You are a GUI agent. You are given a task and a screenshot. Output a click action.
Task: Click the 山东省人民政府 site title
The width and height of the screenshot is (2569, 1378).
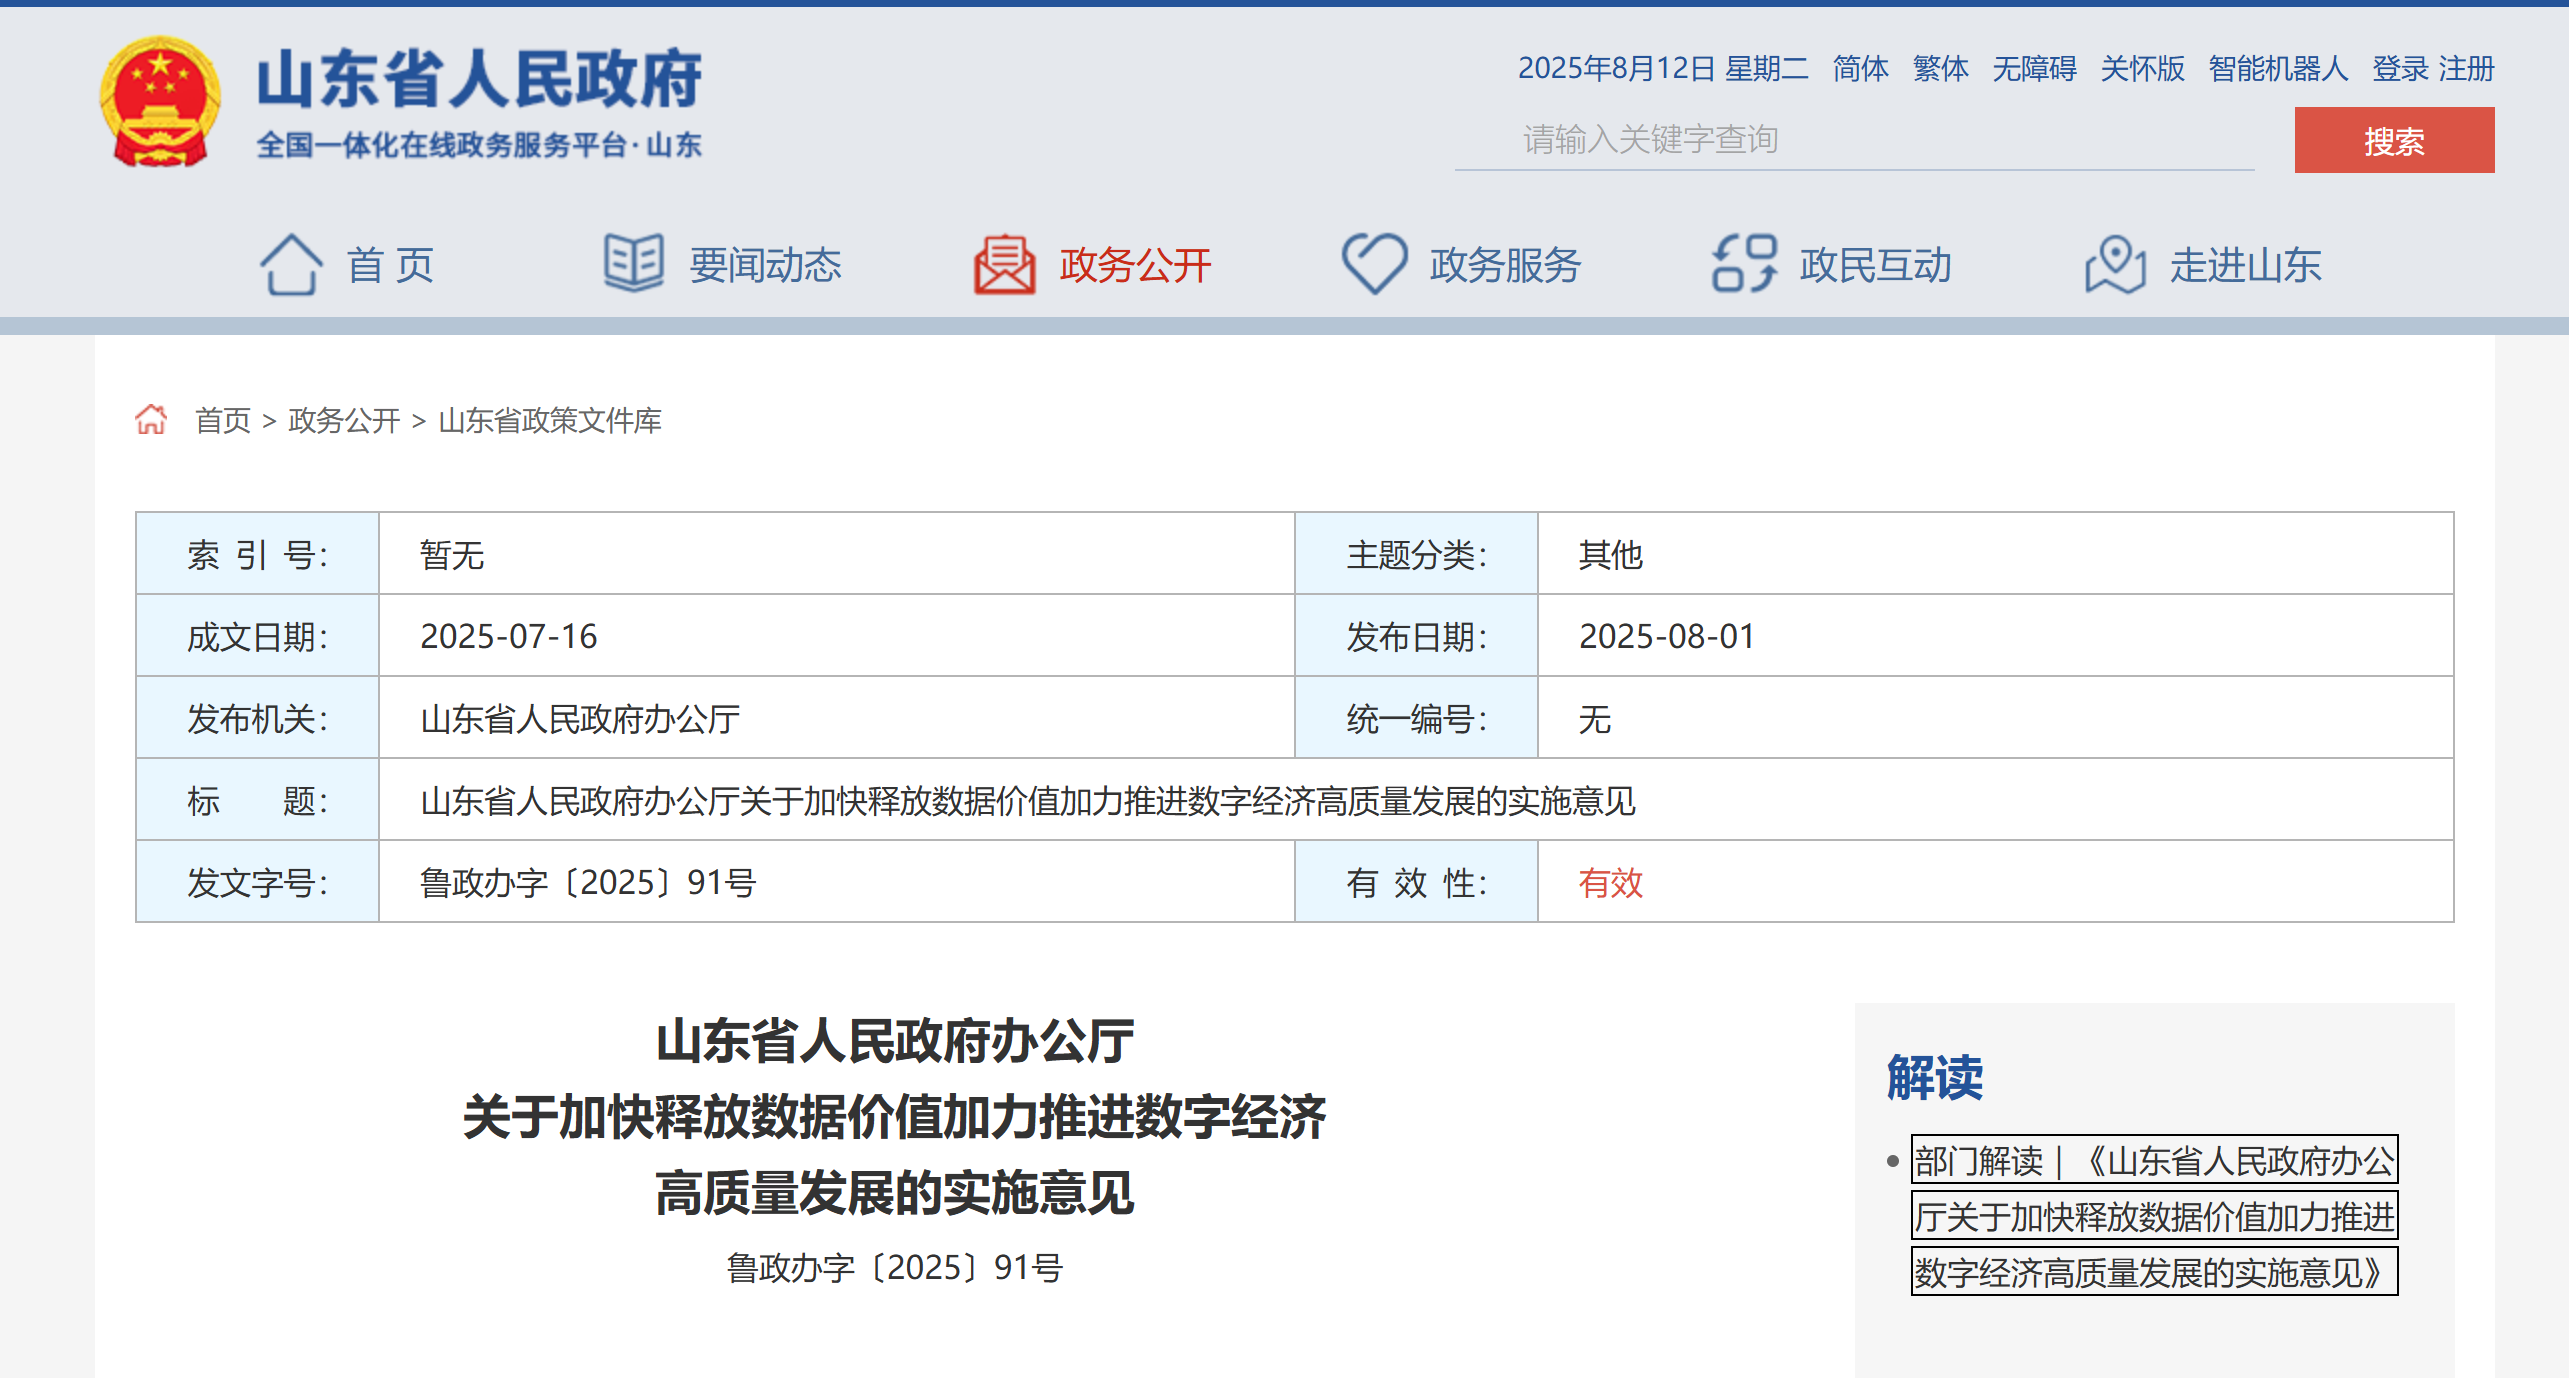tap(479, 79)
